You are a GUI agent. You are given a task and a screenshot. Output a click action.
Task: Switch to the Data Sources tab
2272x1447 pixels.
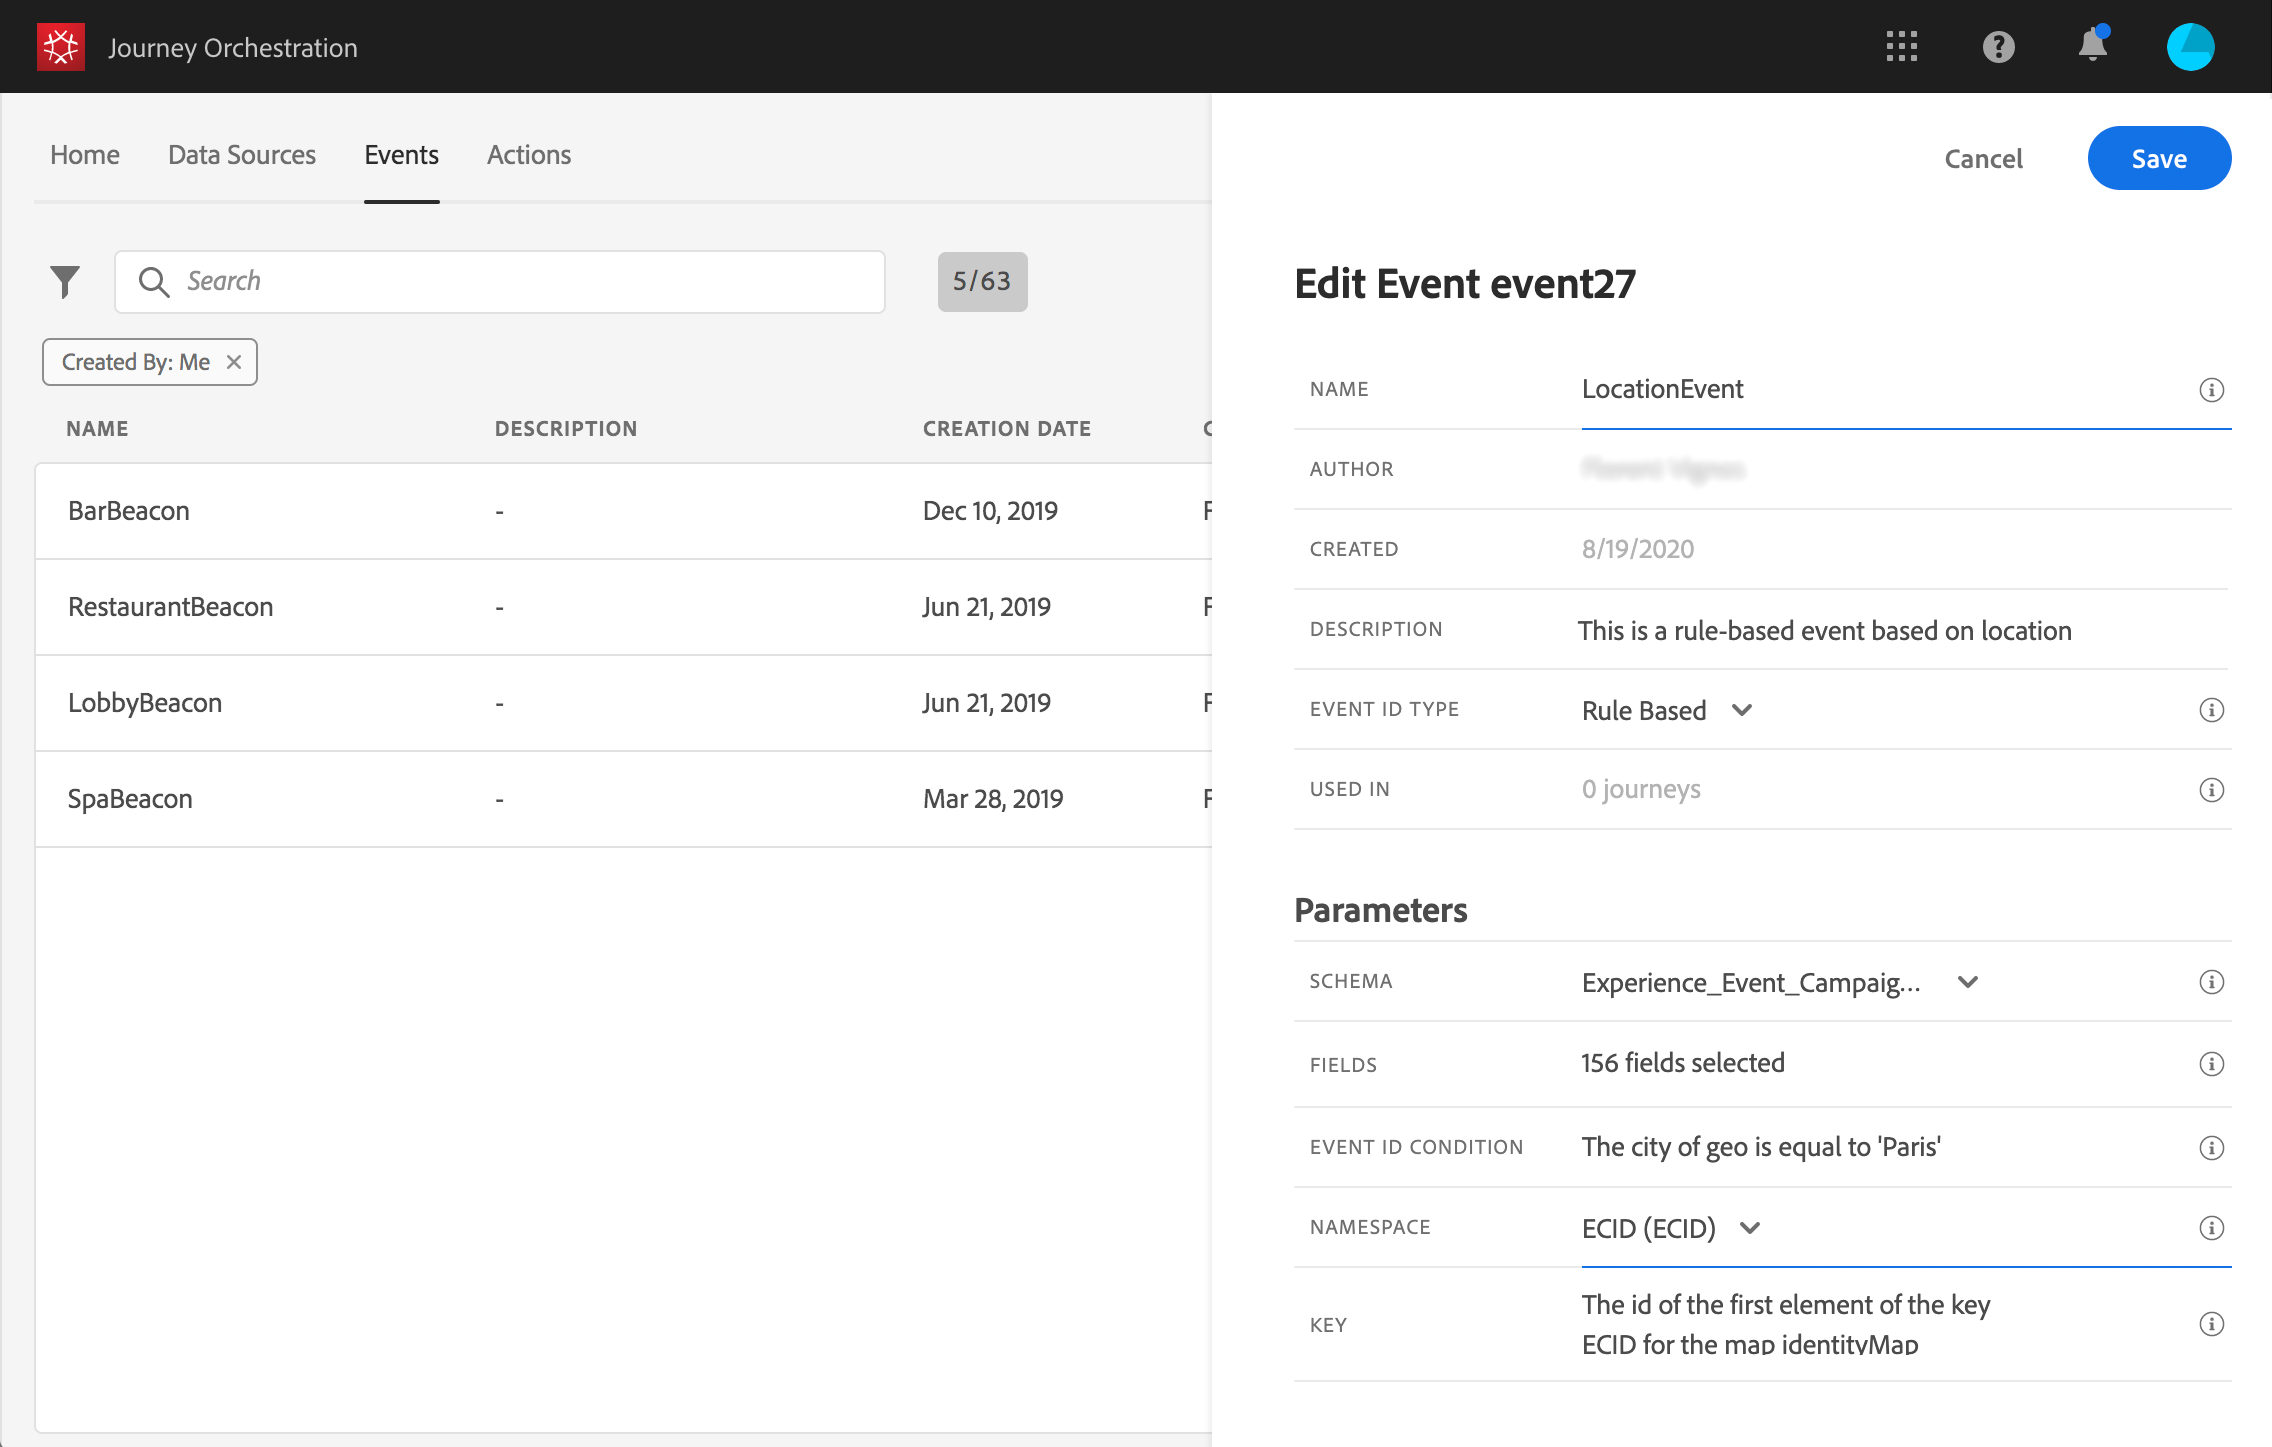click(x=242, y=155)
